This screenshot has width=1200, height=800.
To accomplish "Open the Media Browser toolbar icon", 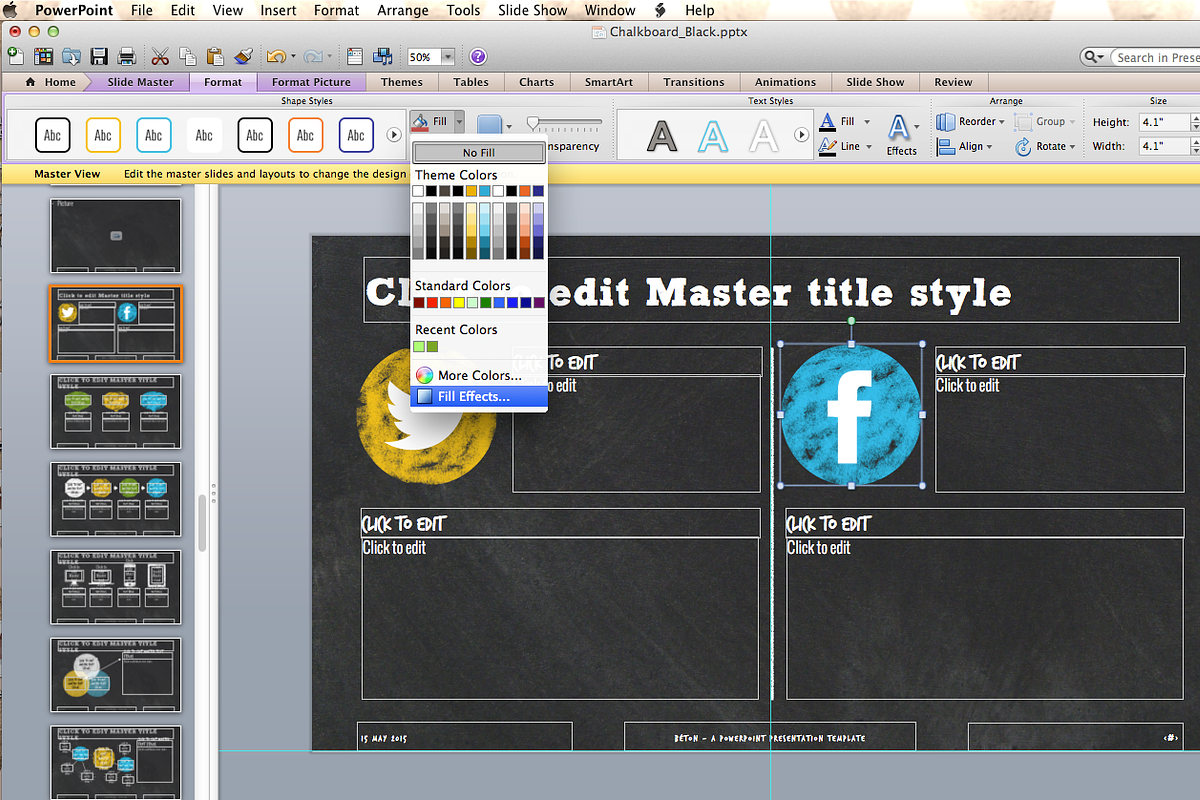I will click(x=382, y=57).
